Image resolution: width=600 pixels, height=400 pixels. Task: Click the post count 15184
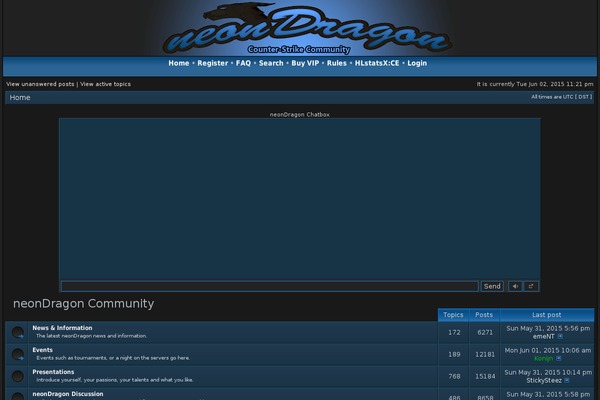(x=485, y=377)
